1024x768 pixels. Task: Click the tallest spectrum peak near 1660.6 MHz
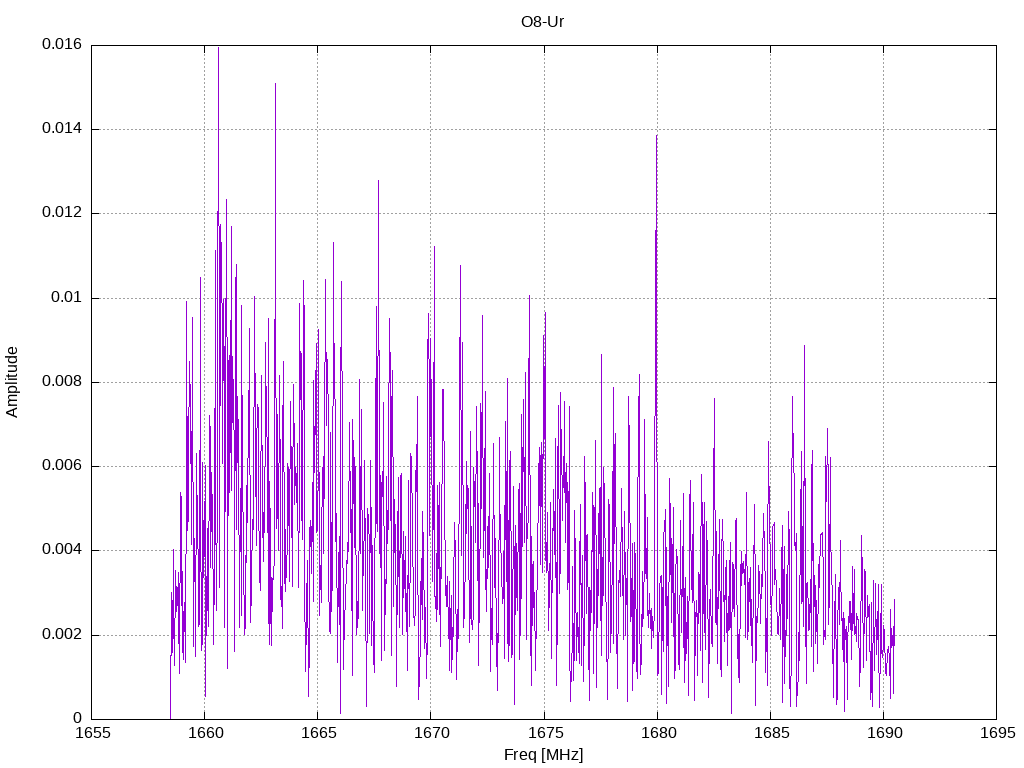pos(218,48)
